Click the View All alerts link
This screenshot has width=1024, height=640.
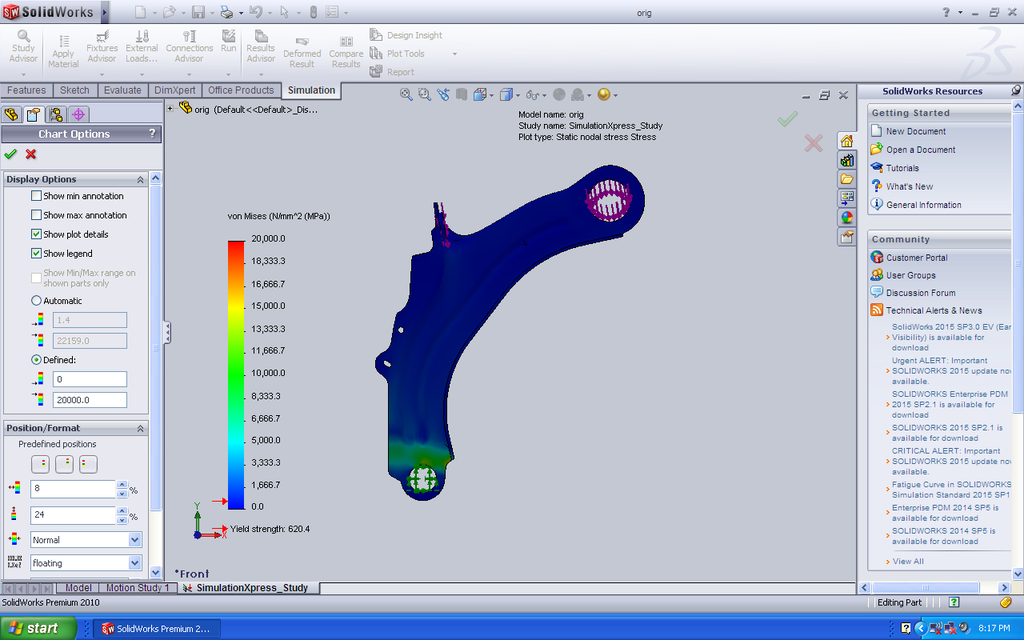pos(908,561)
